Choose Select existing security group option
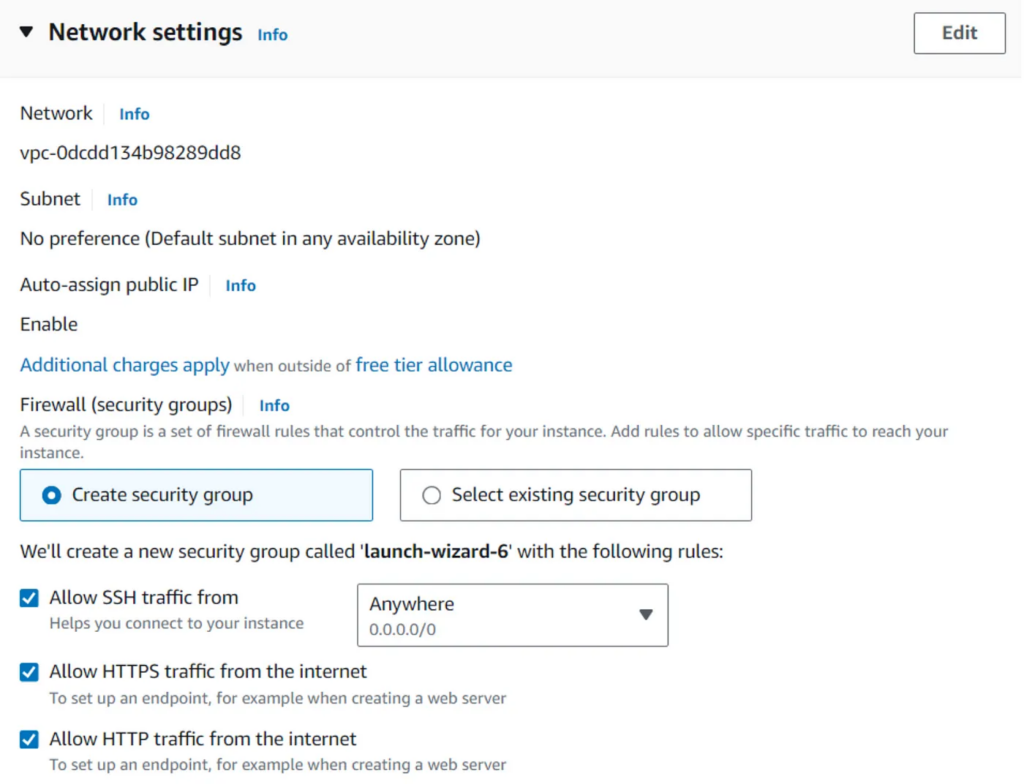Screen dimensions: 1024x784 click(x=432, y=495)
